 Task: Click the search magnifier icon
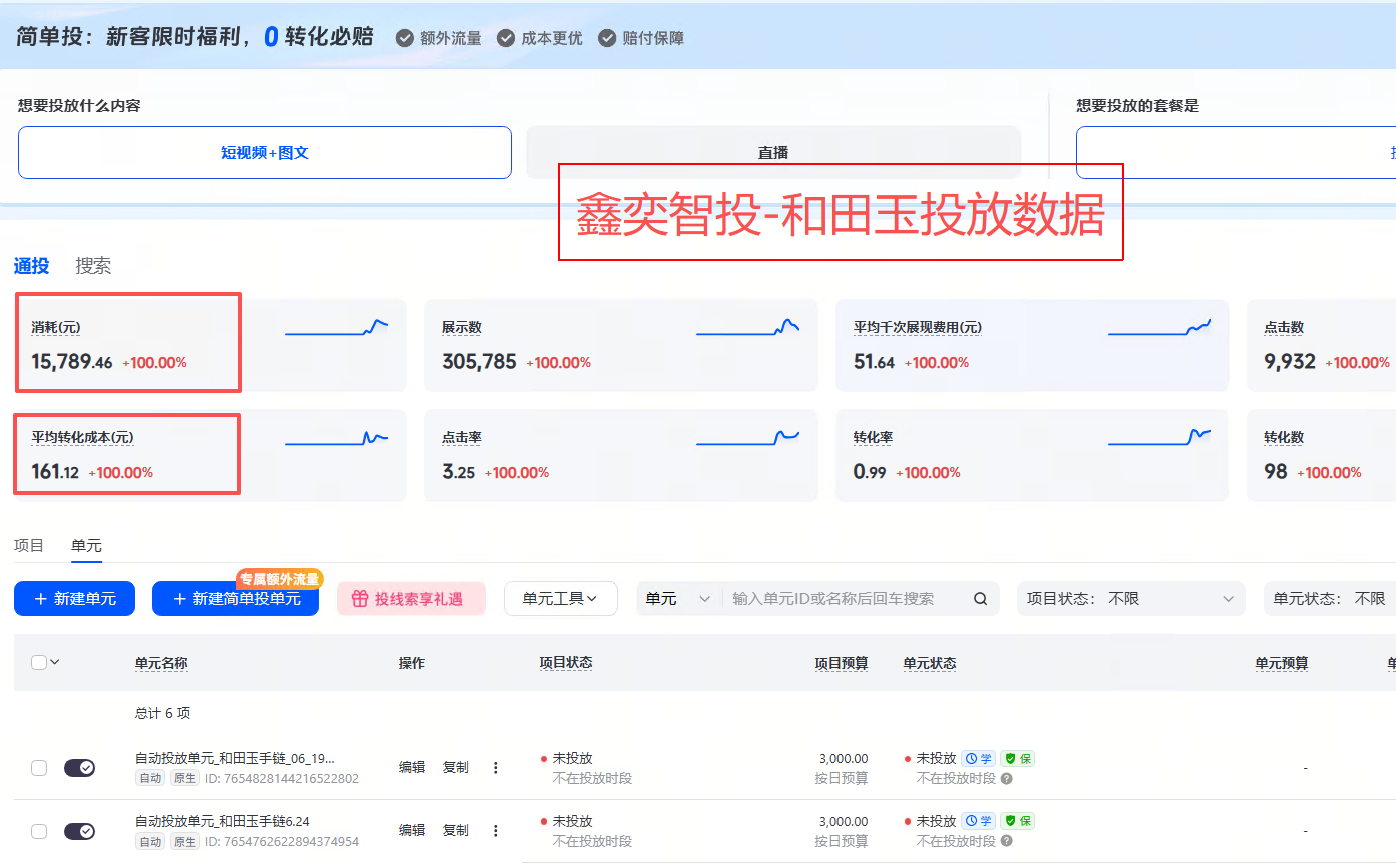pyautogui.click(x=980, y=599)
